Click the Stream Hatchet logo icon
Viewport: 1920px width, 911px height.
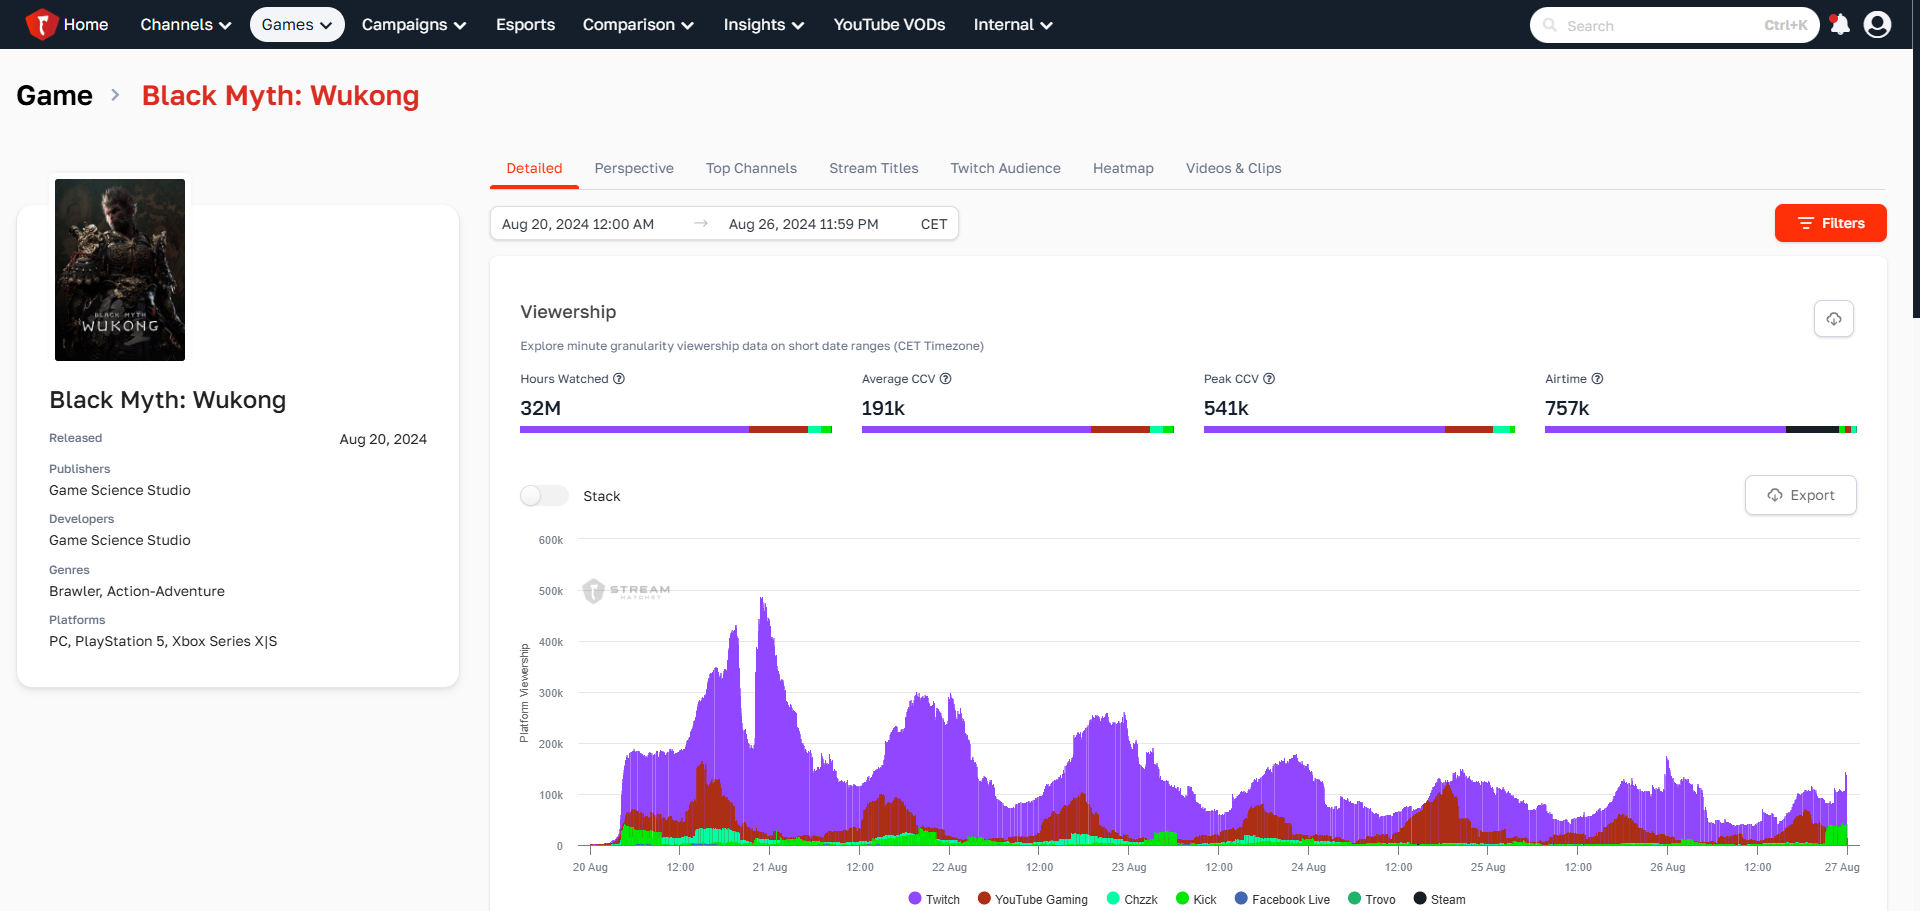pos(41,24)
